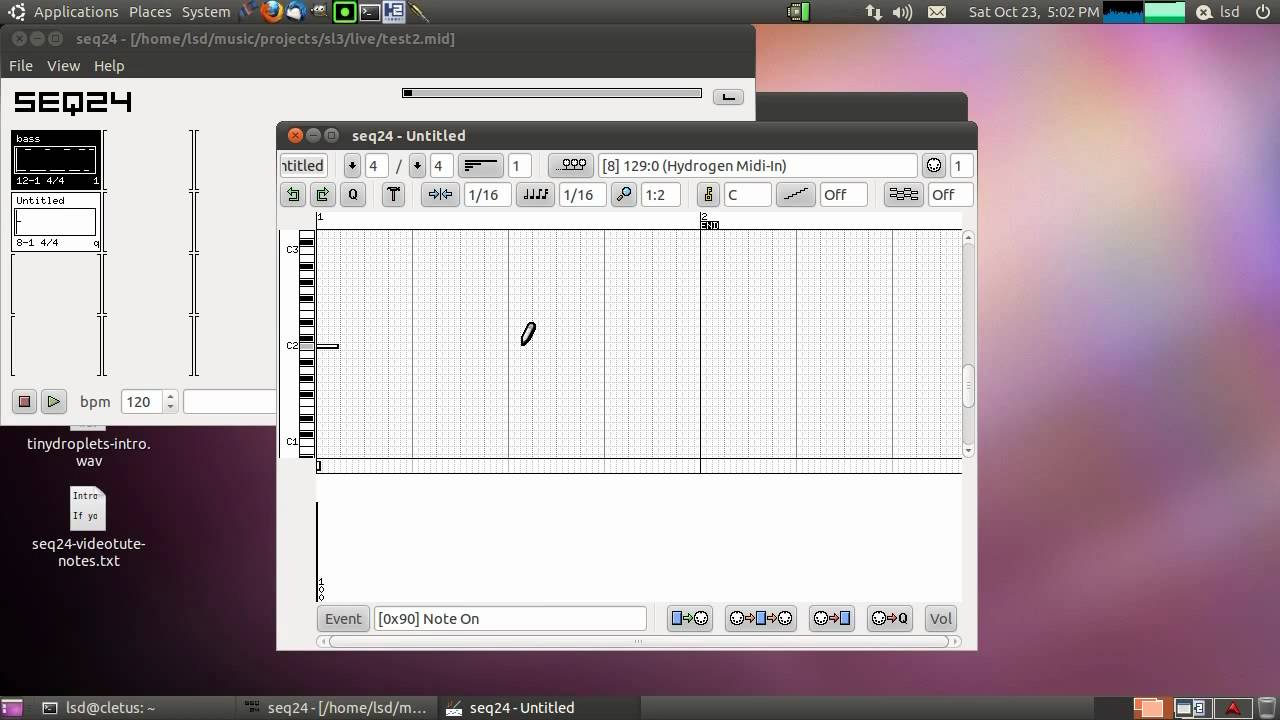This screenshot has height=720, width=1280.
Task: Click the screen set name field
Action: pos(229,401)
